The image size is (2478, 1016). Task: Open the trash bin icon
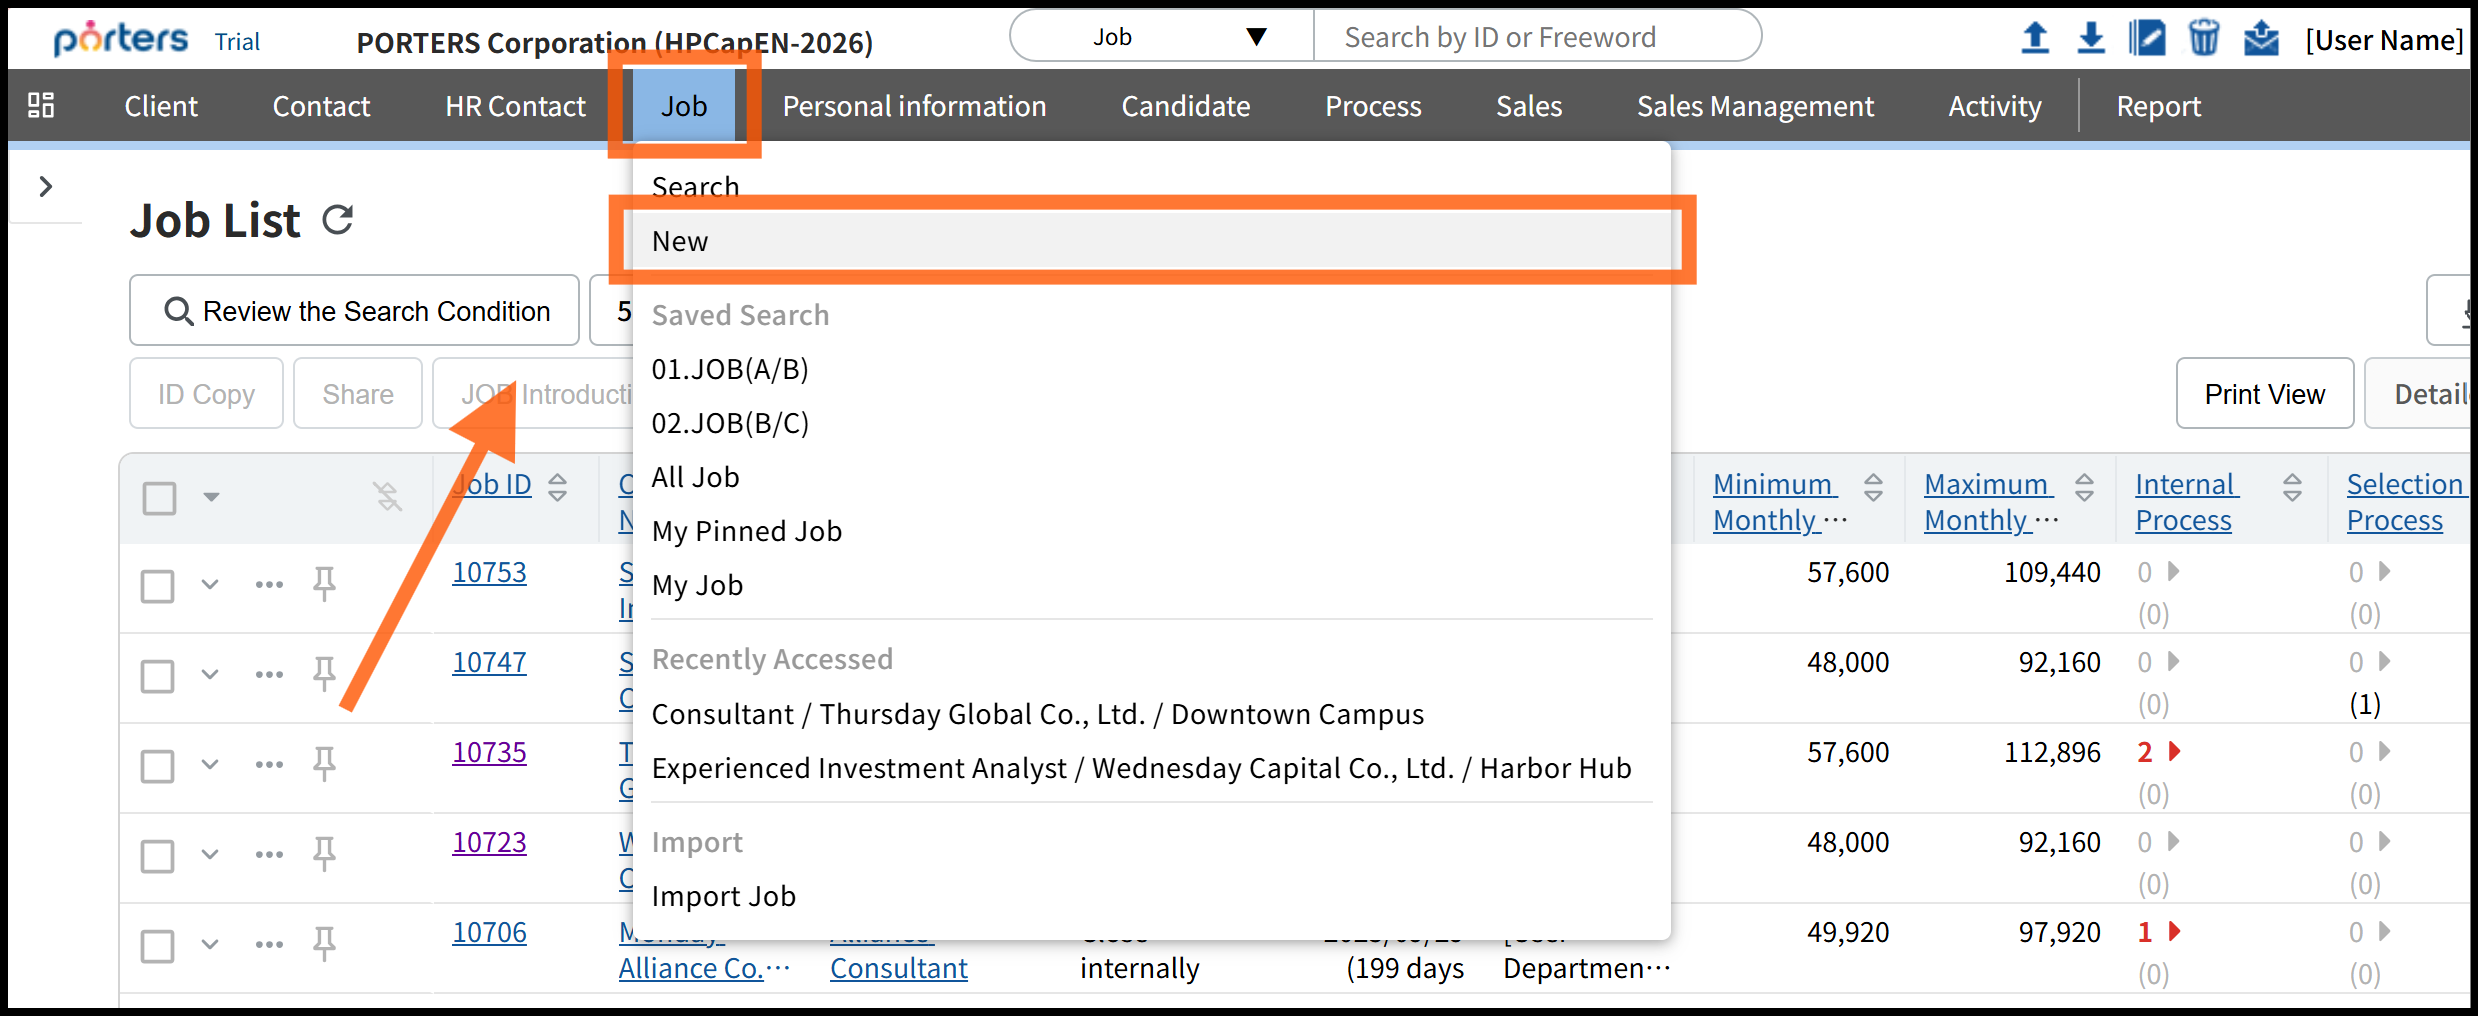click(2203, 39)
